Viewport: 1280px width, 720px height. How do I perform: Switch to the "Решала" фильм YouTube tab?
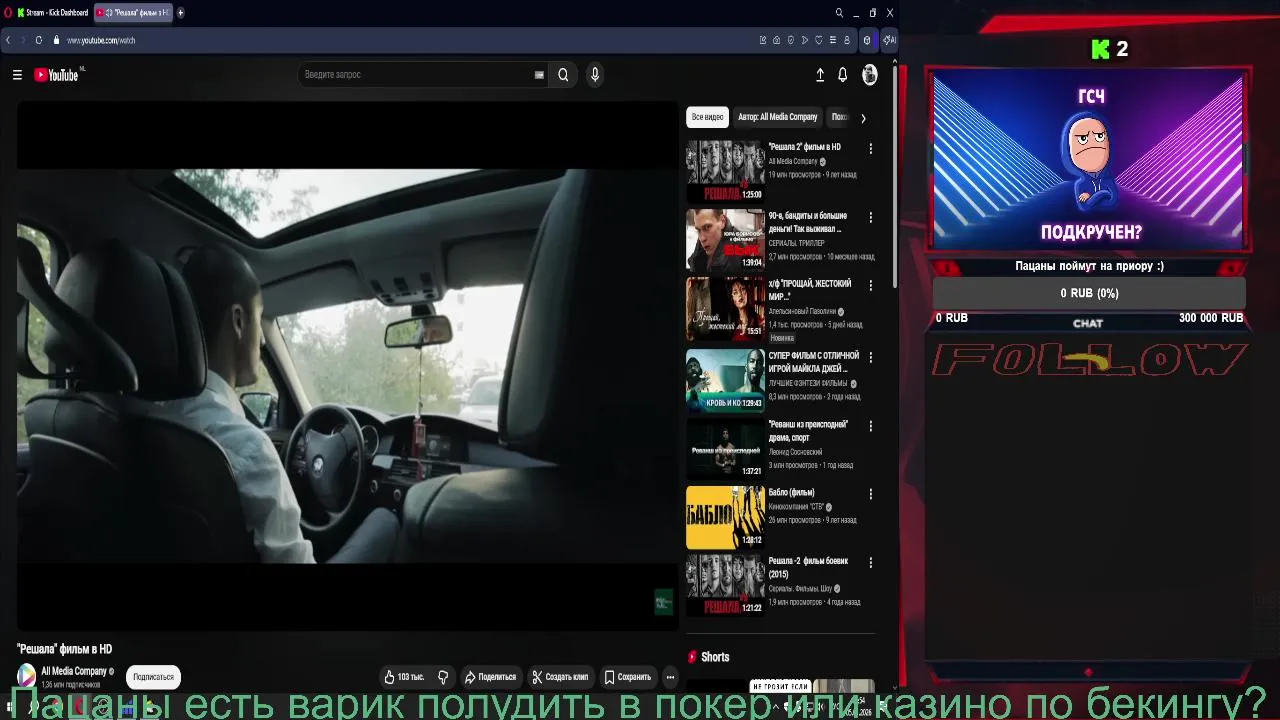pyautogui.click(x=133, y=13)
